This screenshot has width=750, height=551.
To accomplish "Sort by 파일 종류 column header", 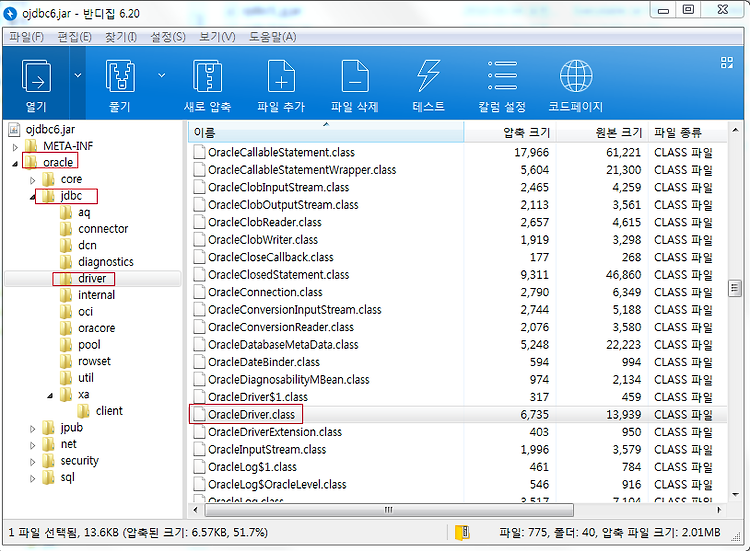I will (687, 132).
